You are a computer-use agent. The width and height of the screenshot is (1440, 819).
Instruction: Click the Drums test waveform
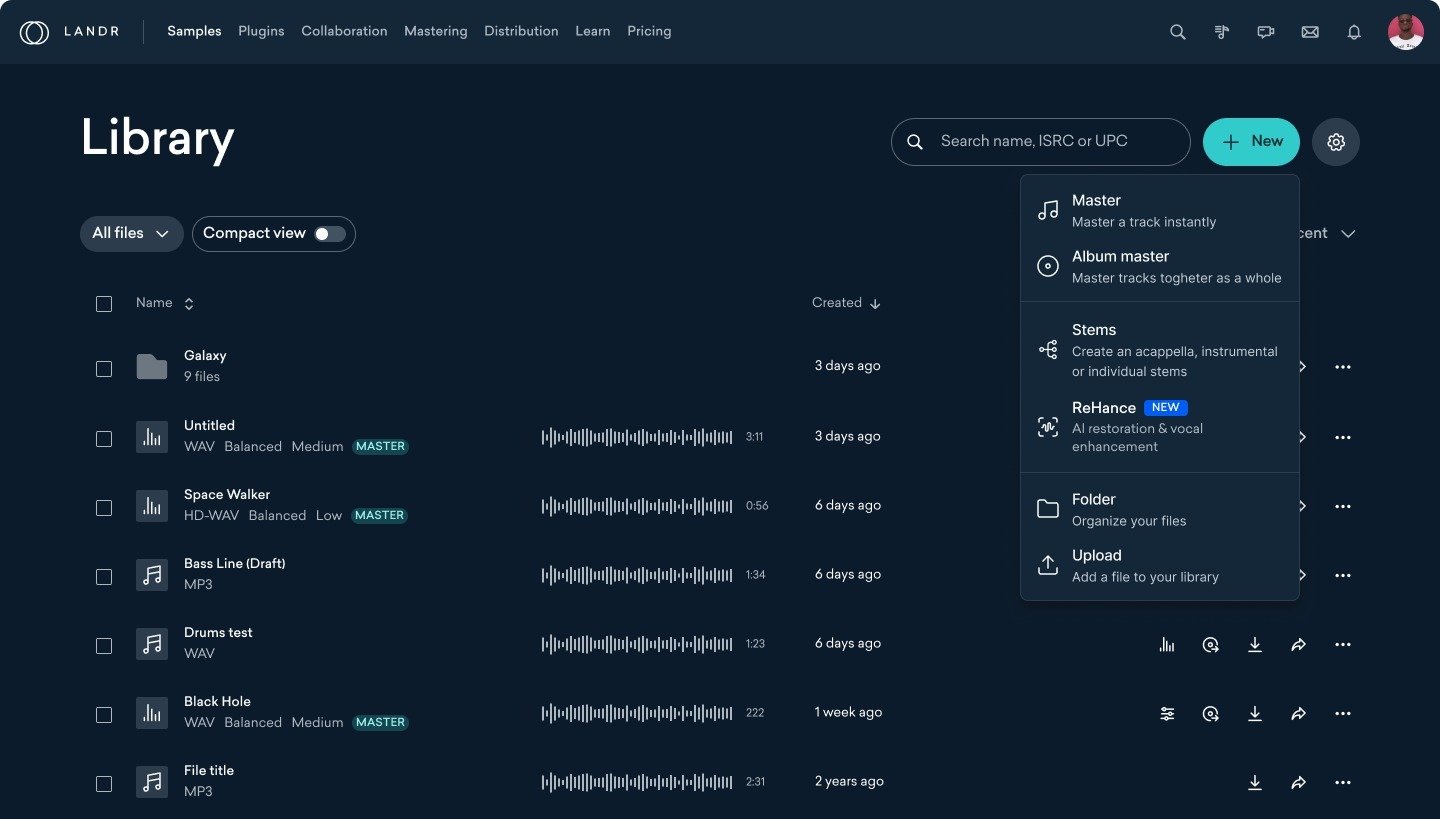click(x=637, y=644)
